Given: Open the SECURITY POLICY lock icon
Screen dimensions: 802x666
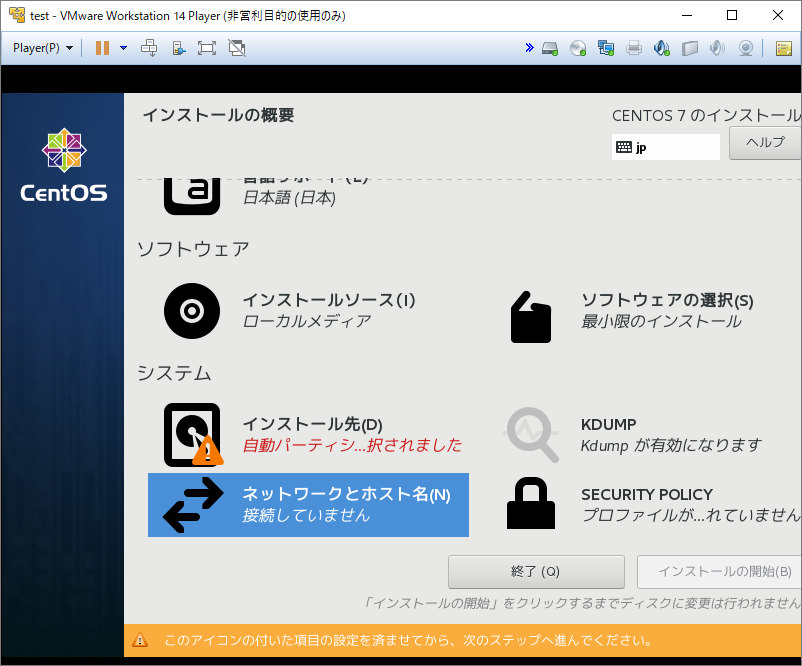Looking at the screenshot, I should point(531,503).
